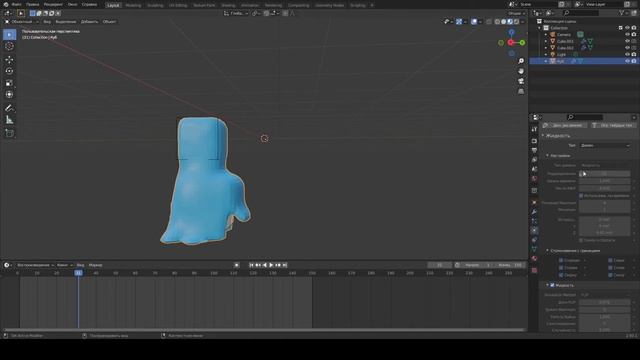Hide Cube.002 in viewport via eye icon
The height and width of the screenshot is (360, 640).
627,48
